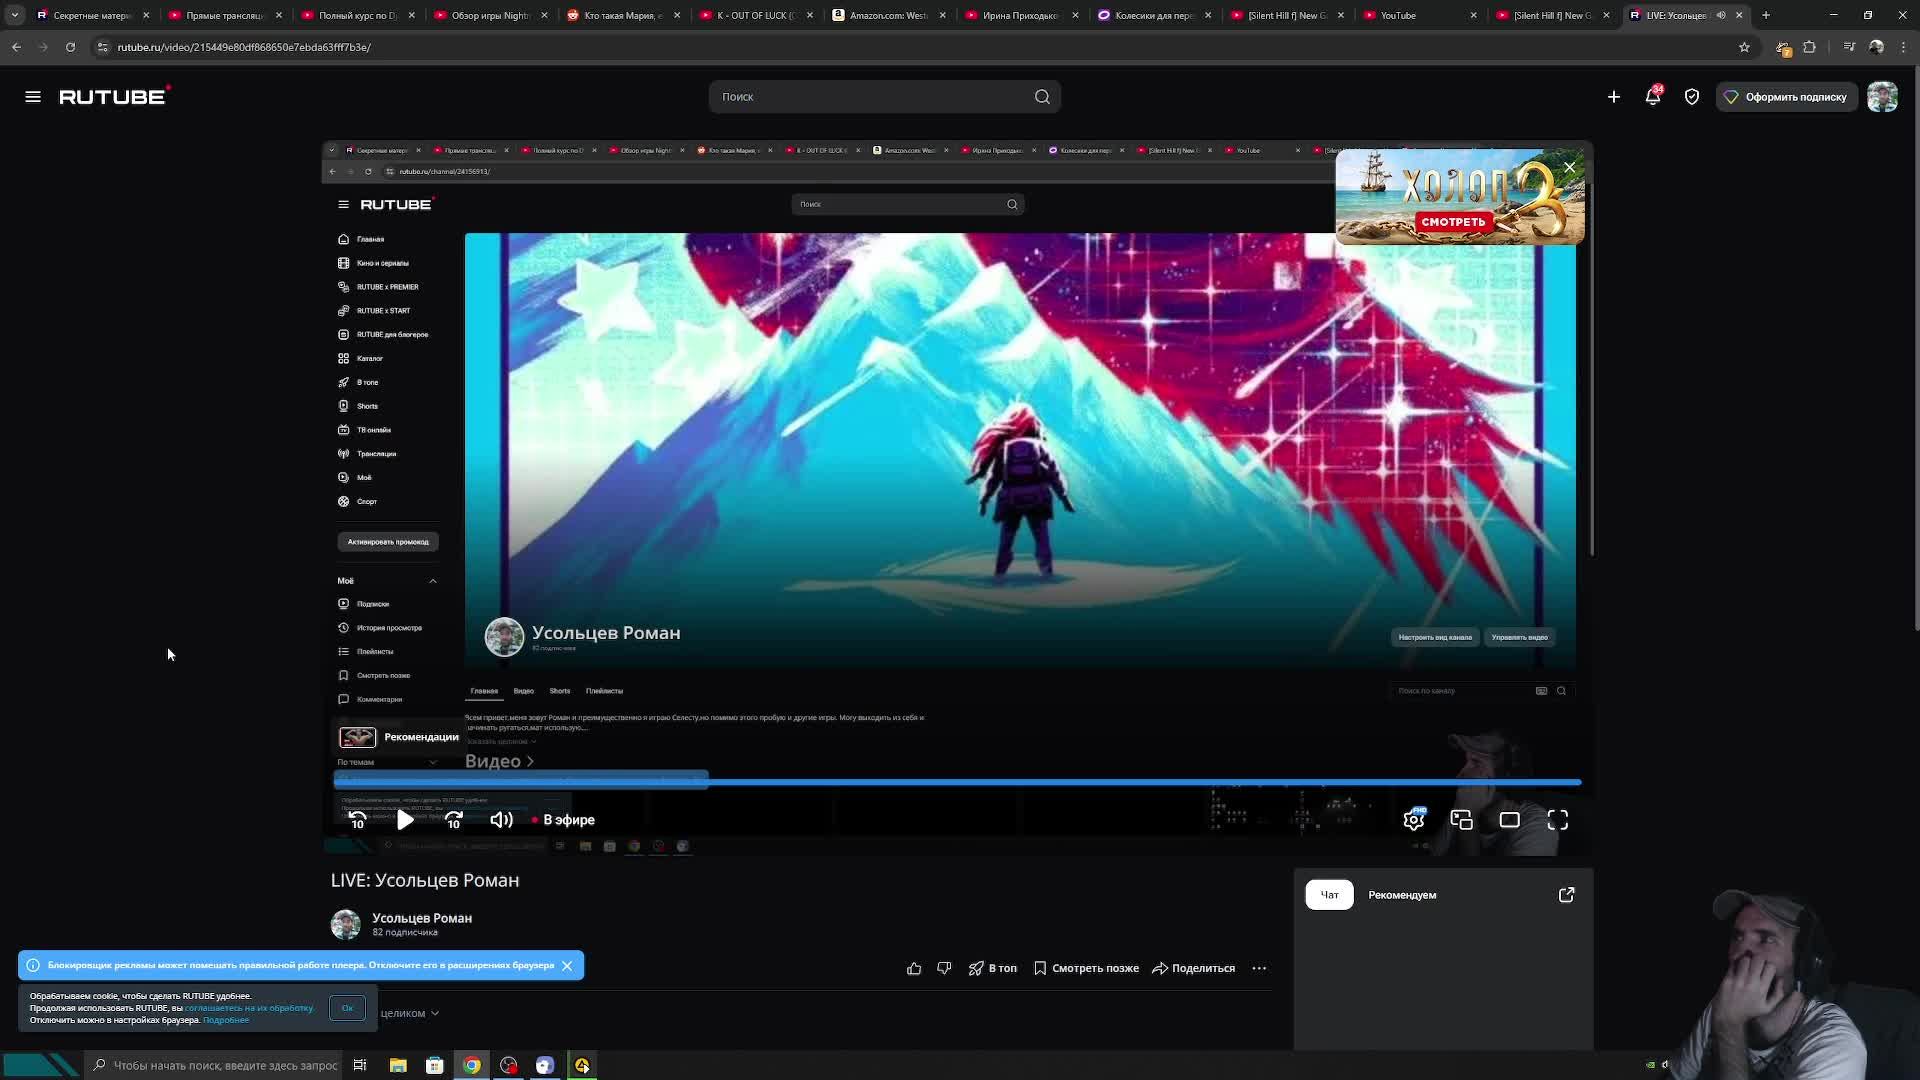This screenshot has height=1080, width=1920.
Task: Open the browser tab search dropdown
Action: 14,15
